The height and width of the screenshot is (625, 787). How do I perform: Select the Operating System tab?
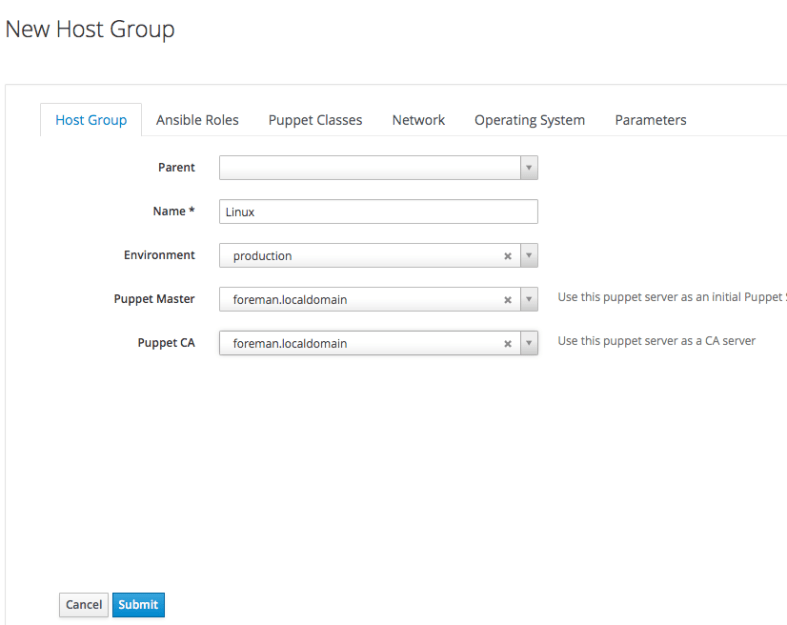(529, 120)
